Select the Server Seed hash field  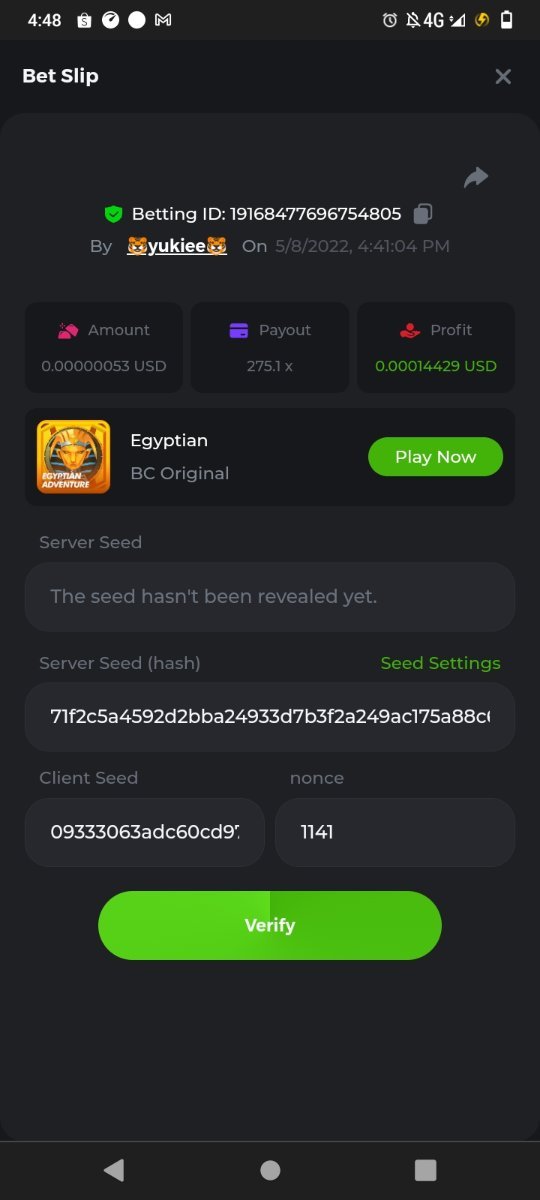click(270, 717)
